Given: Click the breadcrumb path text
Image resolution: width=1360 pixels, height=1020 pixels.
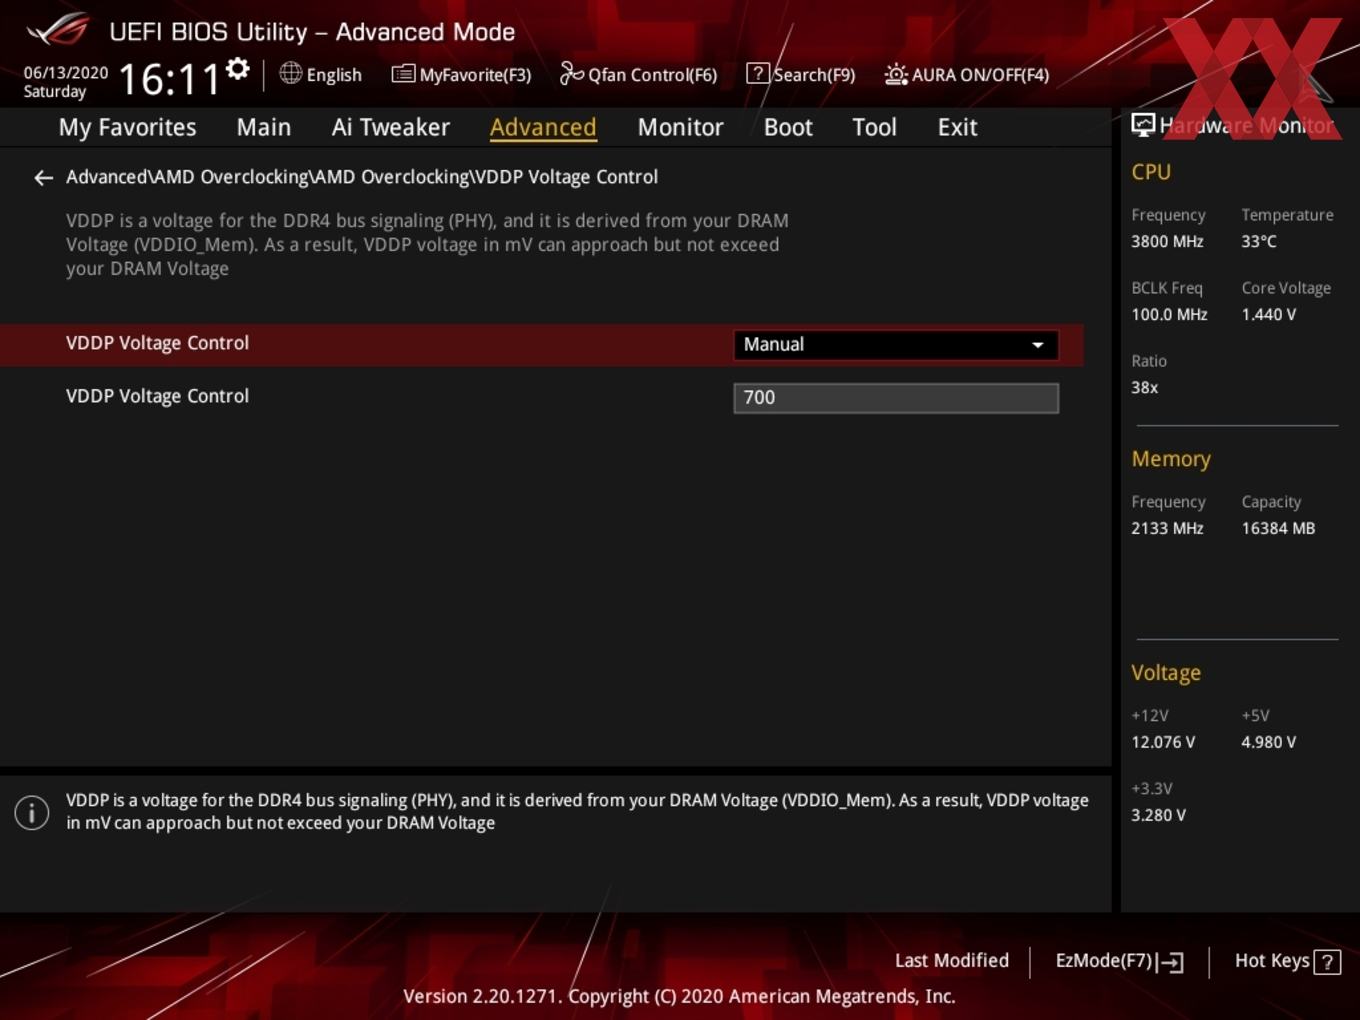Looking at the screenshot, I should (x=362, y=177).
